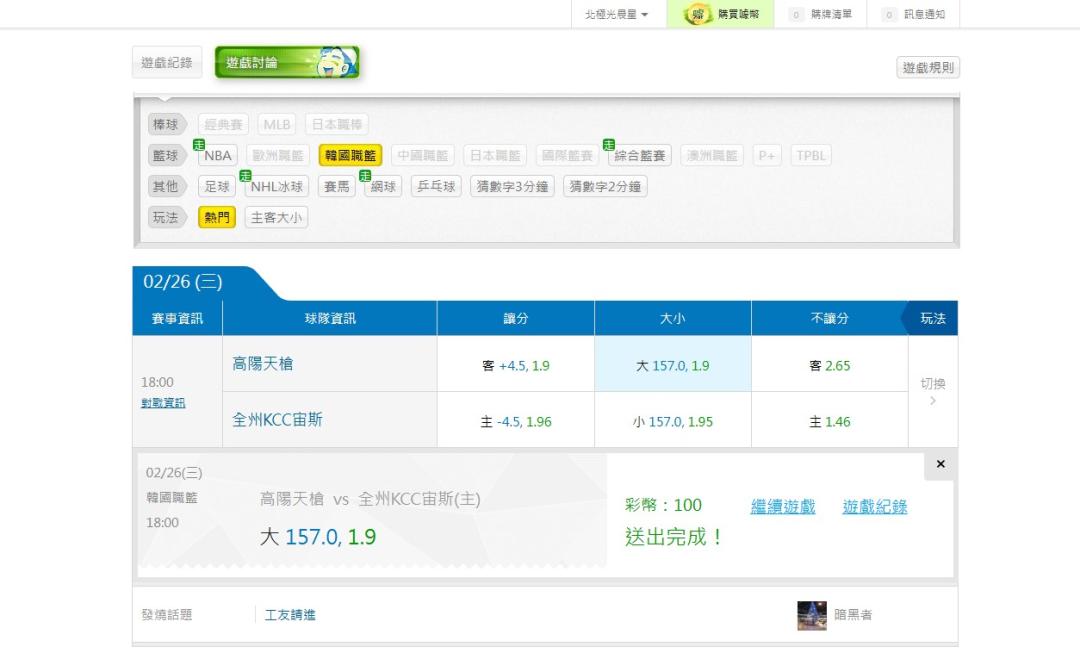Screen dimensions: 1080x659
Task: Open the 北極光晨星 user dropdown
Action: (617, 14)
